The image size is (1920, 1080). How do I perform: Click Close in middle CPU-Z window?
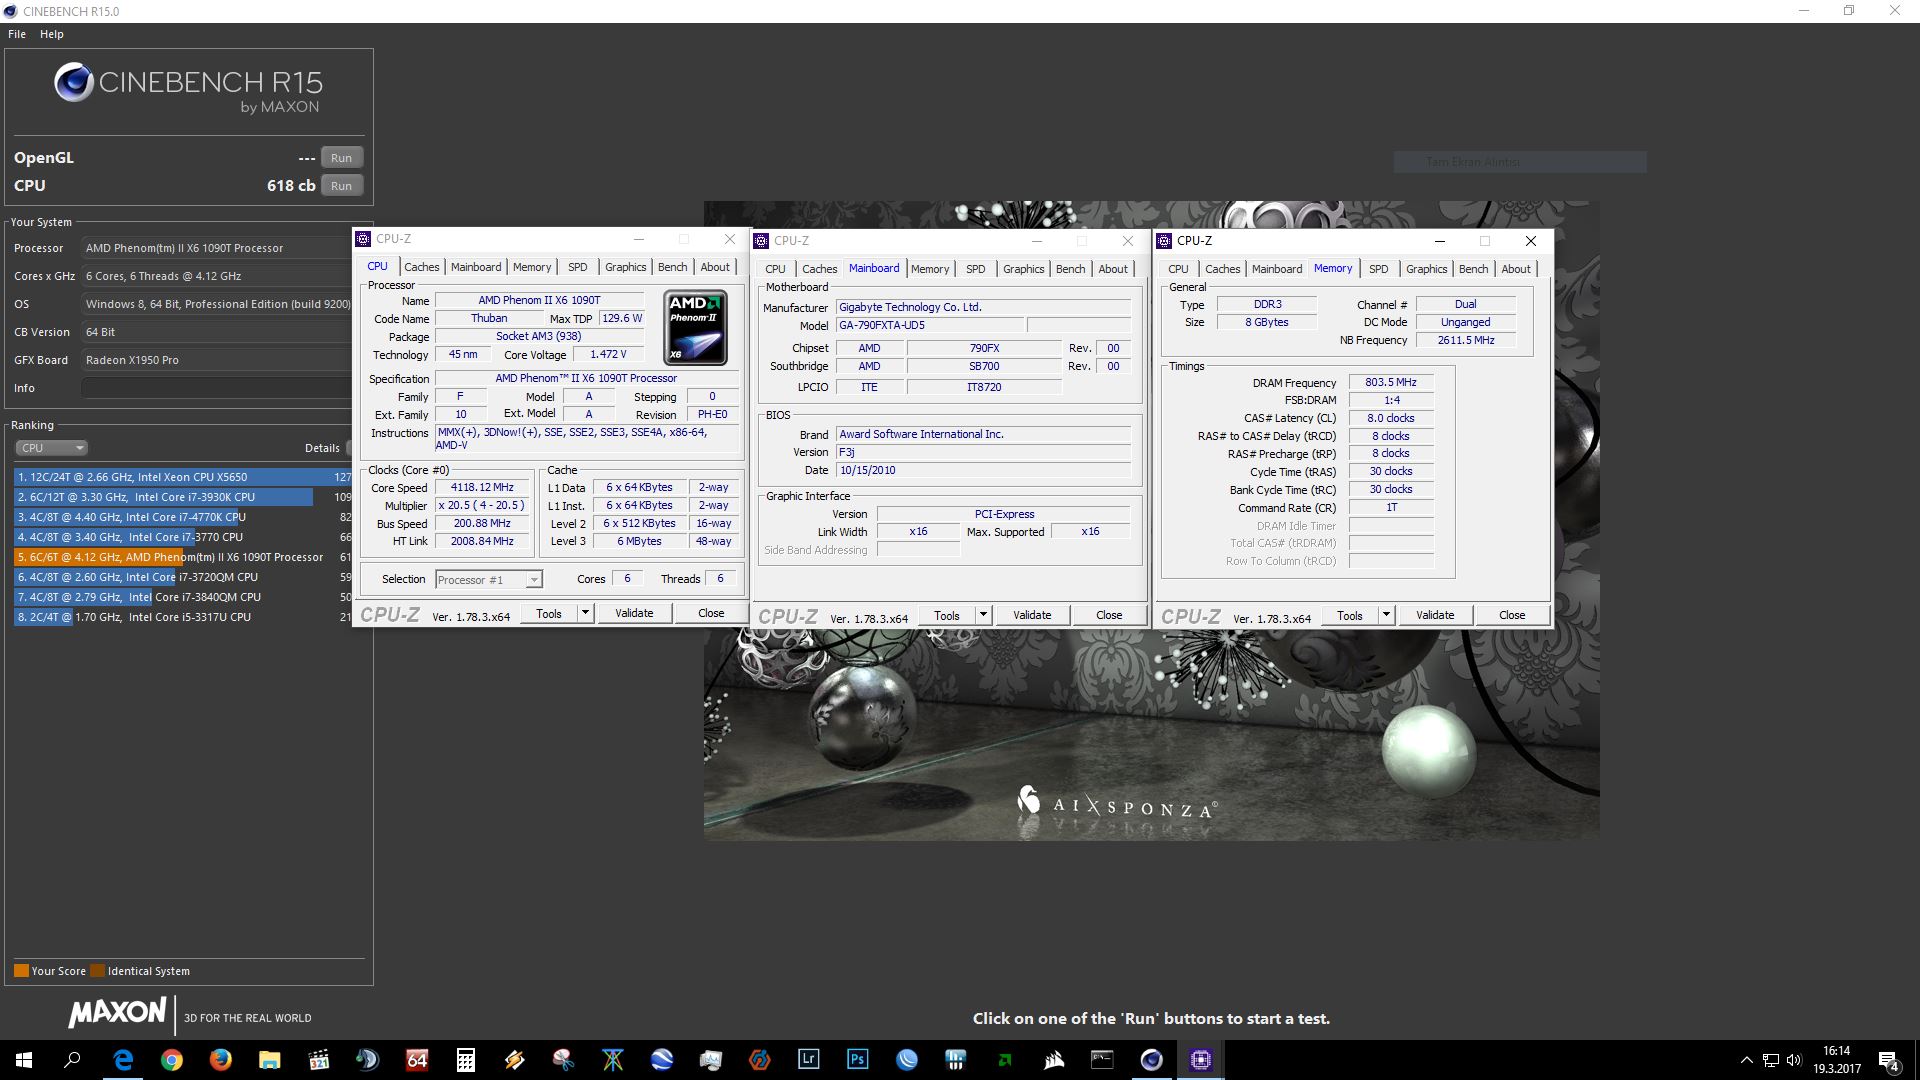coord(1109,616)
